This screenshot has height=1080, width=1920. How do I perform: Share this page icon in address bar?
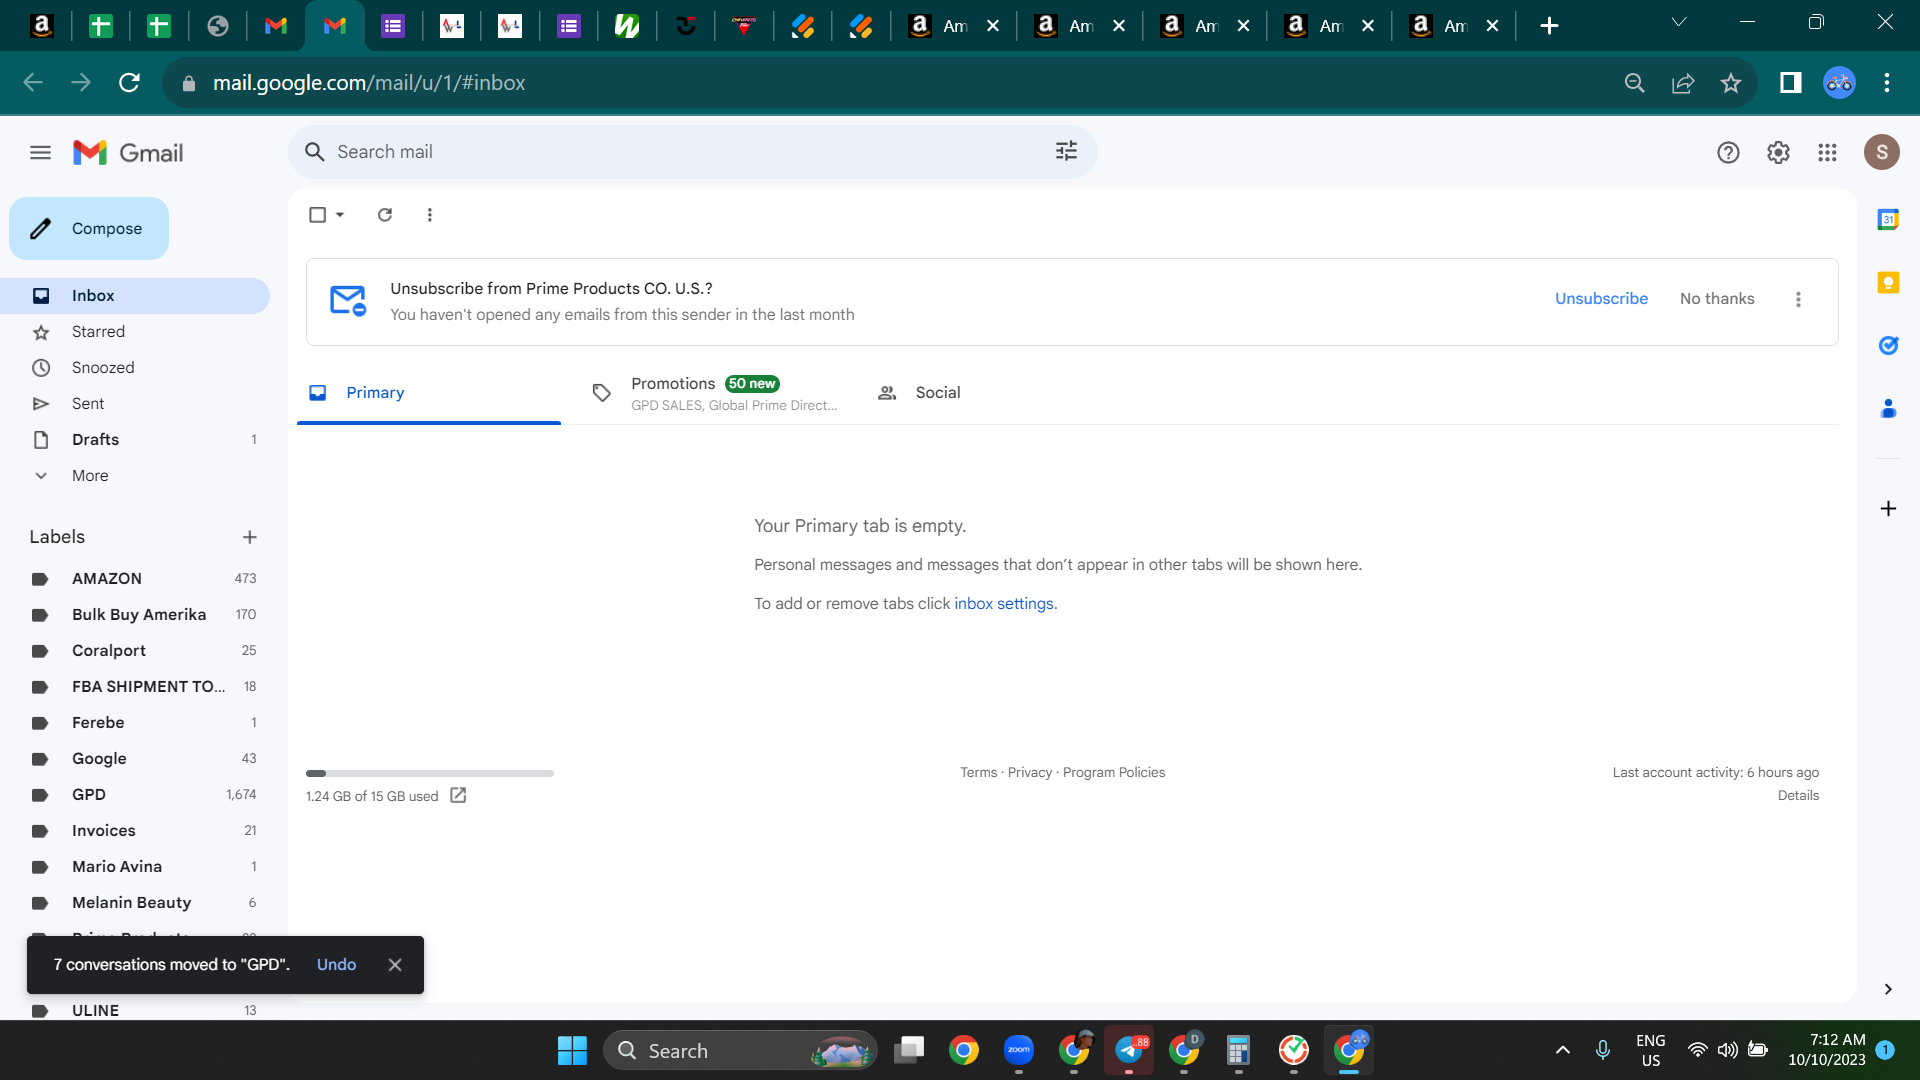click(1683, 83)
